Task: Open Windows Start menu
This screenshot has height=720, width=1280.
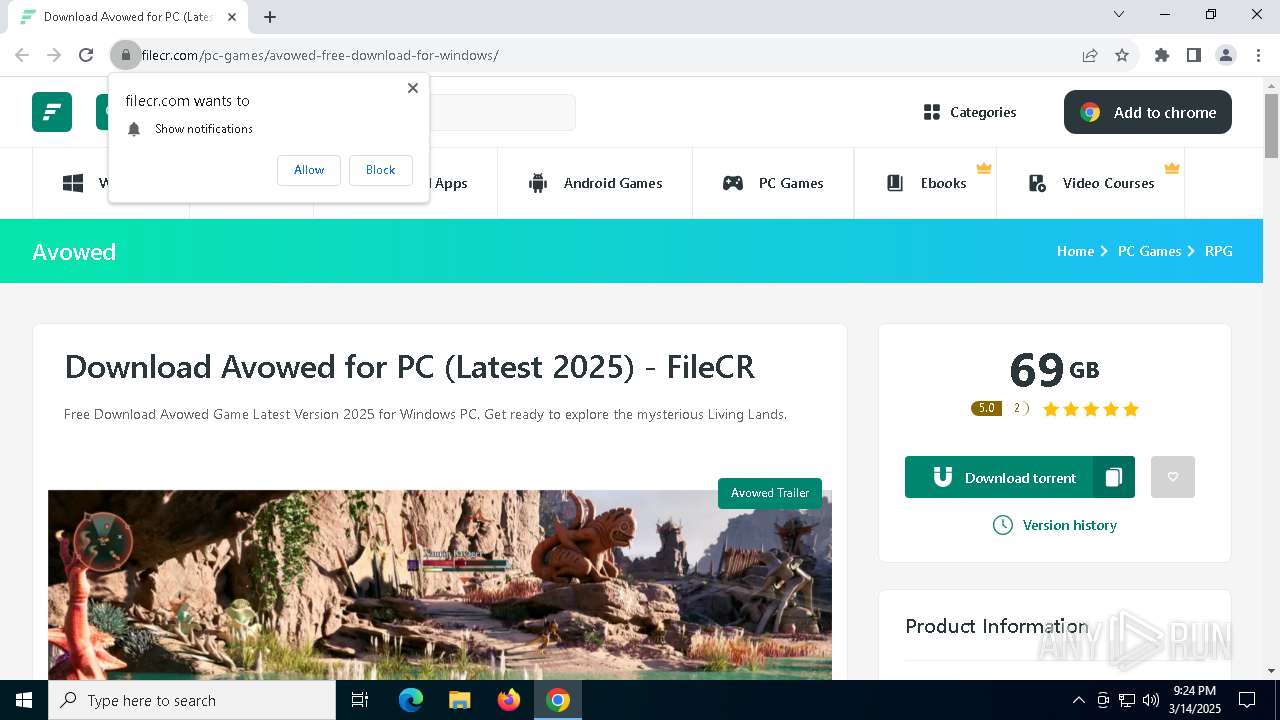Action: (24, 700)
